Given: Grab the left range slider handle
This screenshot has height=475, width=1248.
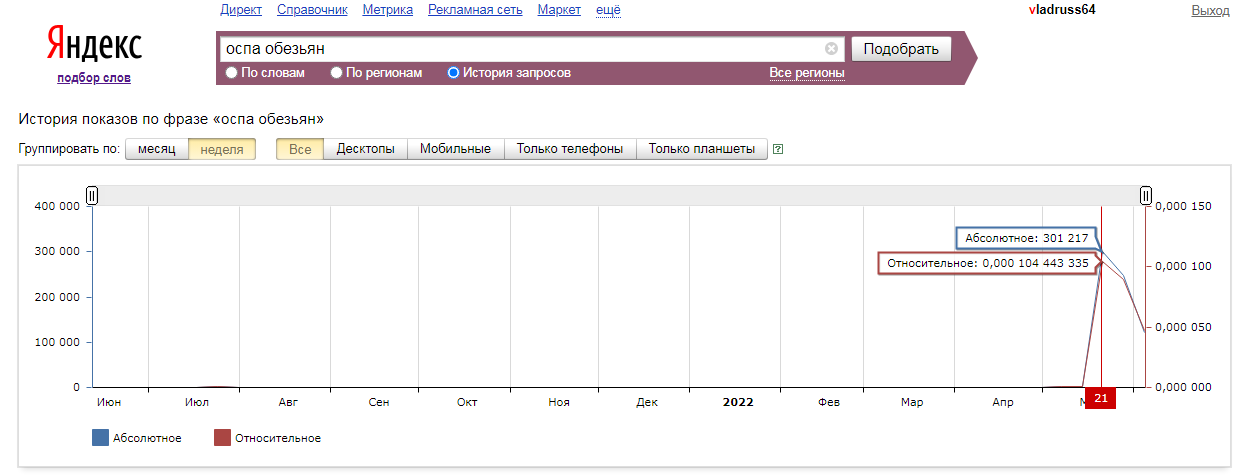Looking at the screenshot, I should pyautogui.click(x=92, y=196).
